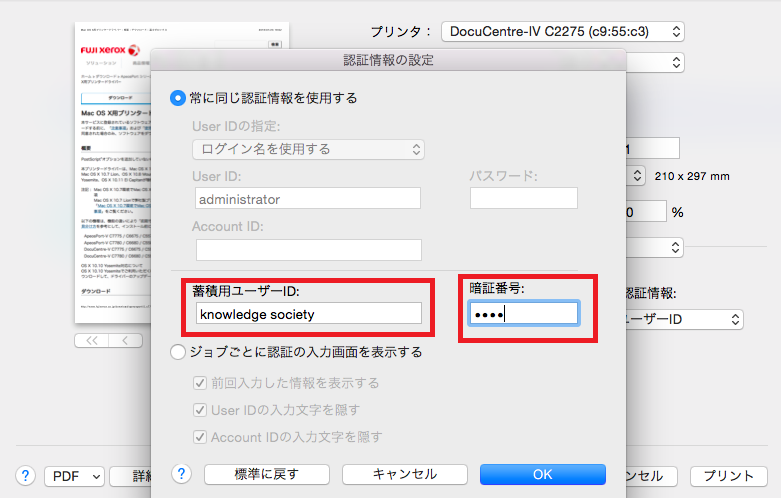Image resolution: width=781 pixels, height=498 pixels.
Task: Open the プリンタ DocuCentre-IV C2275 dropdown
Action: pos(563,32)
